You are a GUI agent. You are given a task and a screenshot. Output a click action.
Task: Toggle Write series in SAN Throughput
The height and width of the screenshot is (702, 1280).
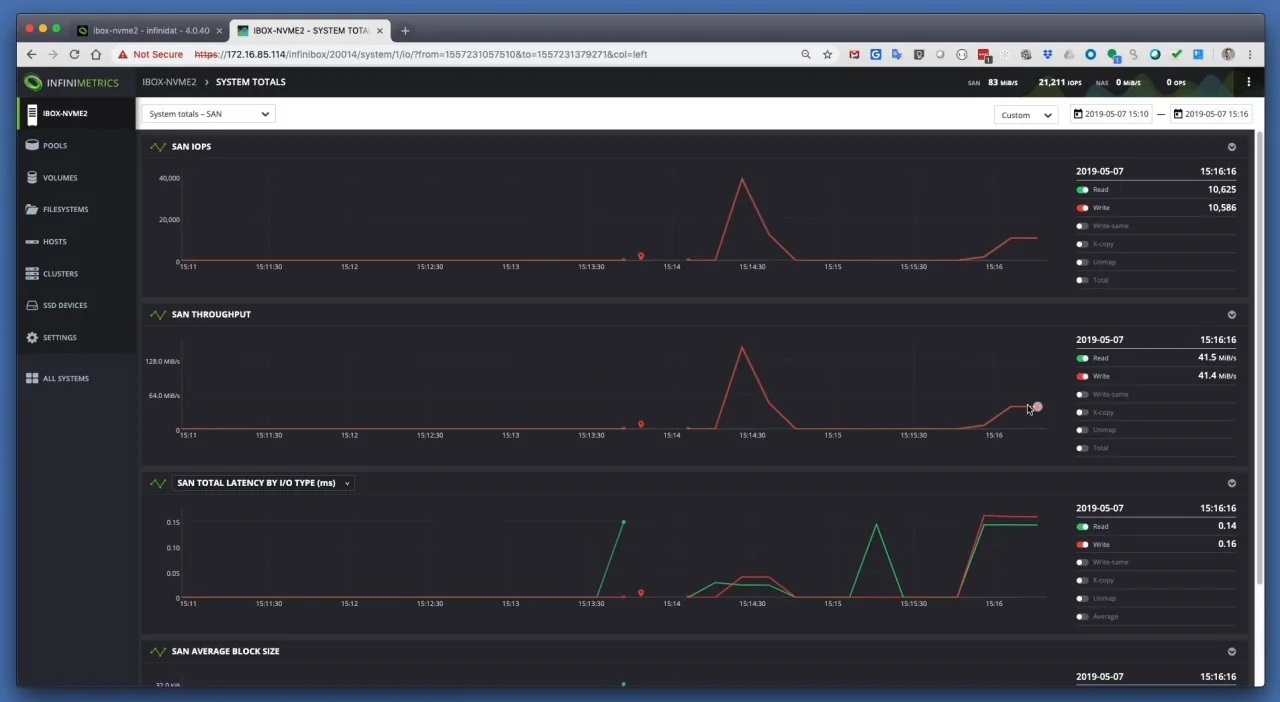[1083, 376]
